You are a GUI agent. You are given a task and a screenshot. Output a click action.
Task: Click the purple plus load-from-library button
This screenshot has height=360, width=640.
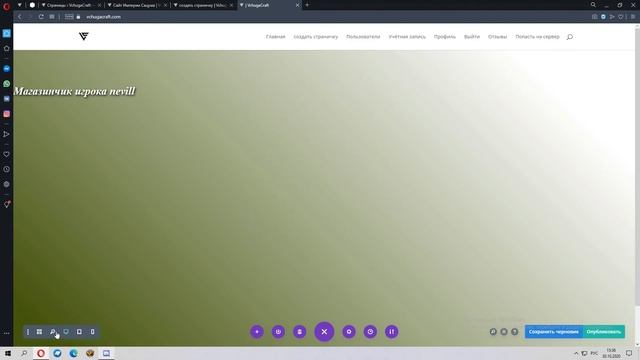tap(257, 332)
